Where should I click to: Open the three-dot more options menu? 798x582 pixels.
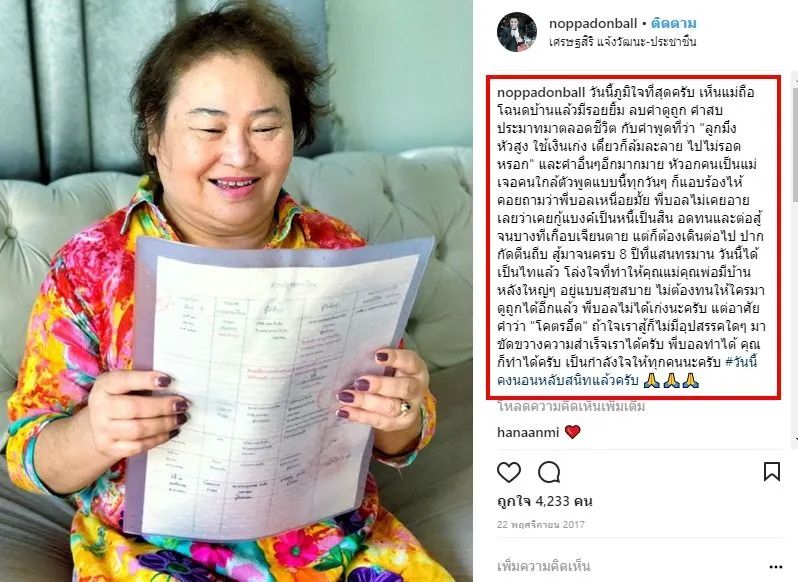click(775, 567)
